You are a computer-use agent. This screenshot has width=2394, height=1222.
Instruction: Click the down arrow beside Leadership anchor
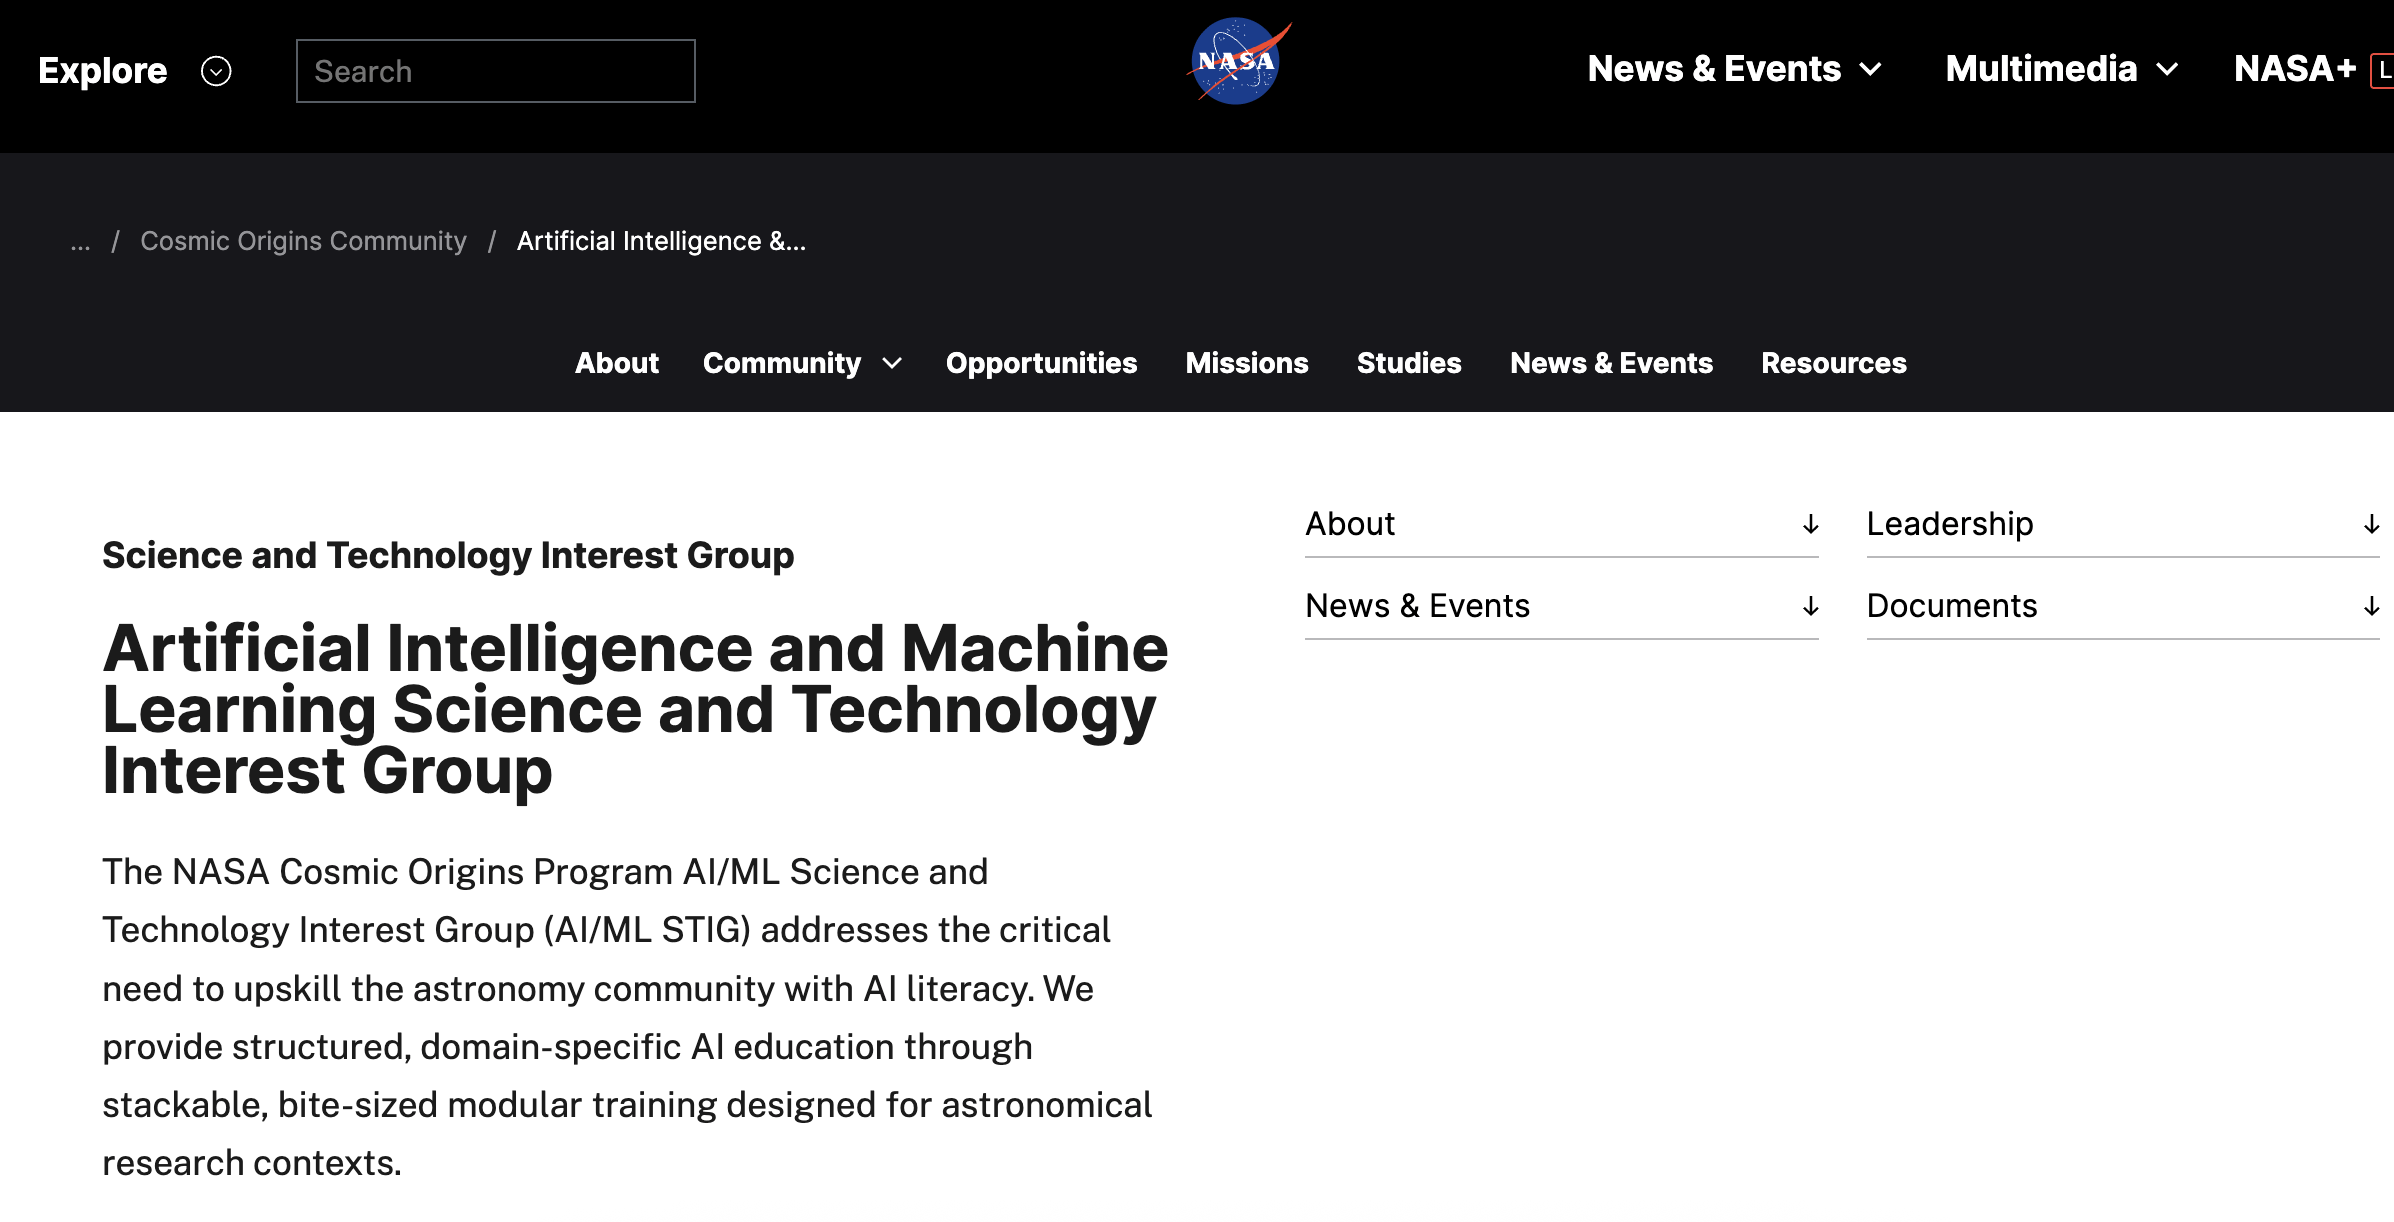pos(2370,524)
